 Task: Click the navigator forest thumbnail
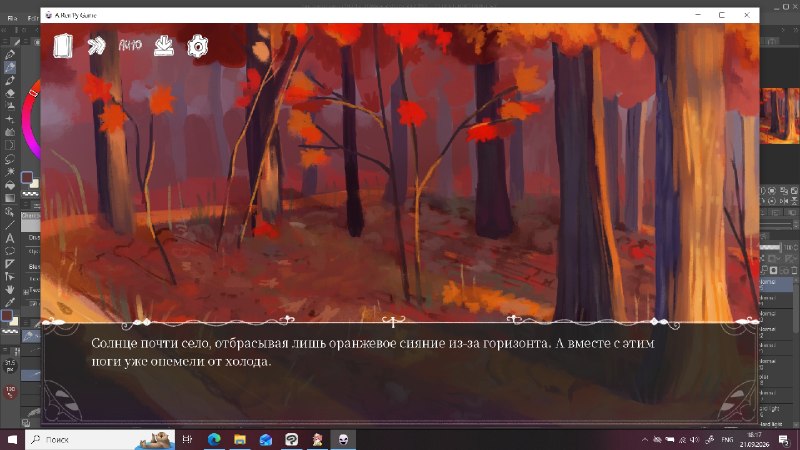click(x=780, y=116)
